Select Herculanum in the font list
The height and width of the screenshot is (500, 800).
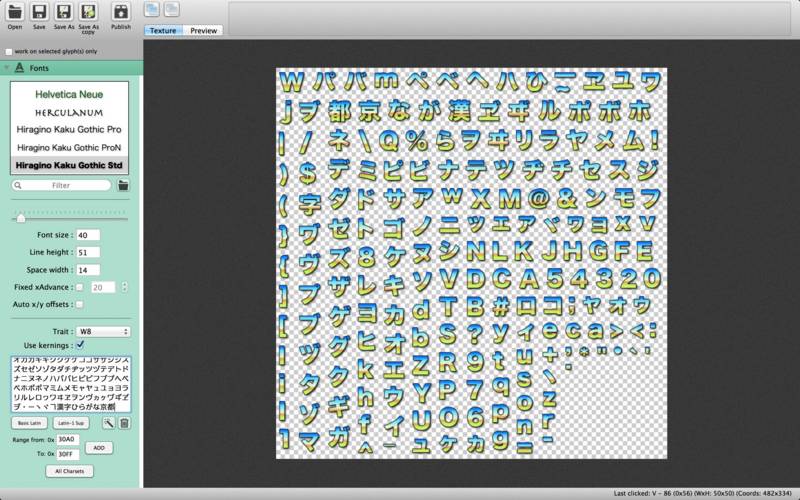69,112
